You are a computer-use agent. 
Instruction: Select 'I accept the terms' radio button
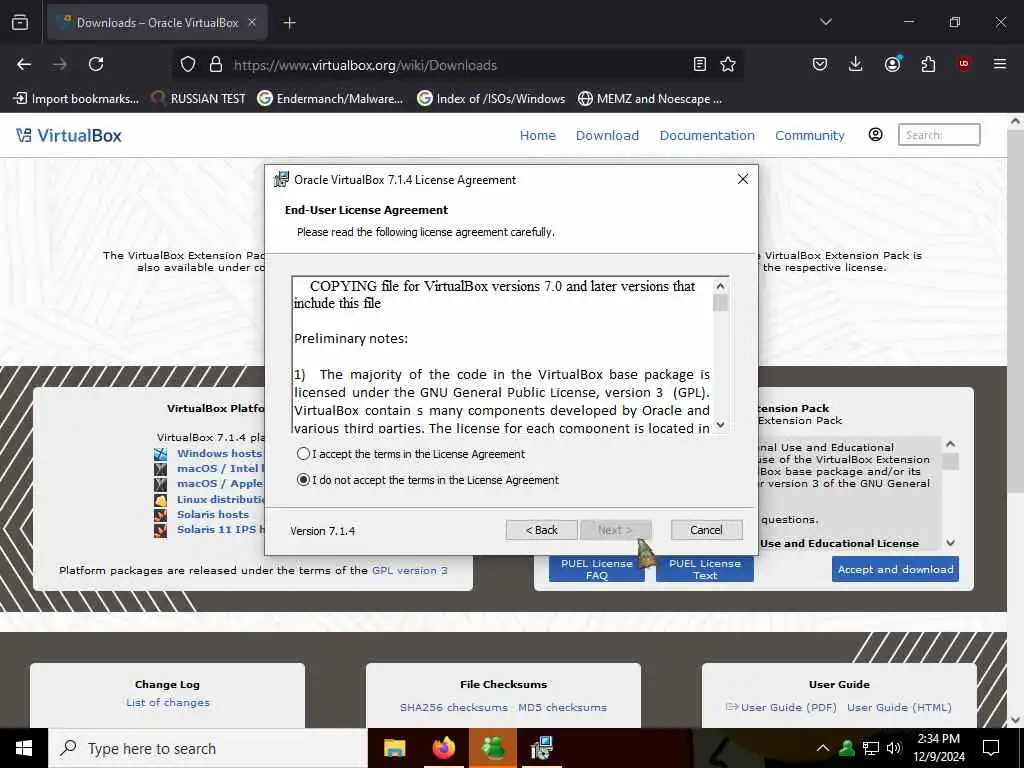(303, 454)
